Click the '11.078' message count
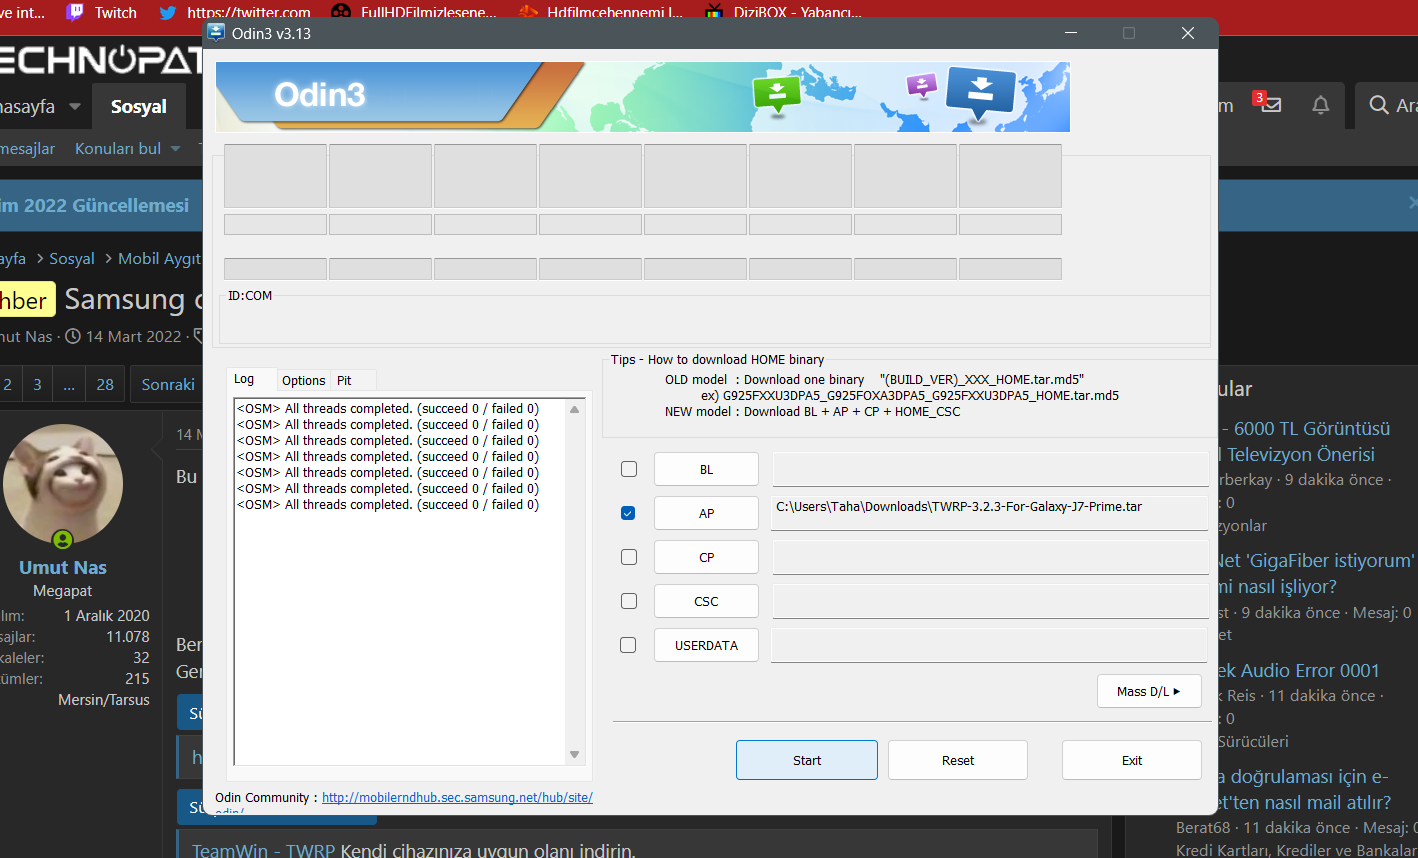The height and width of the screenshot is (858, 1418). 128,636
